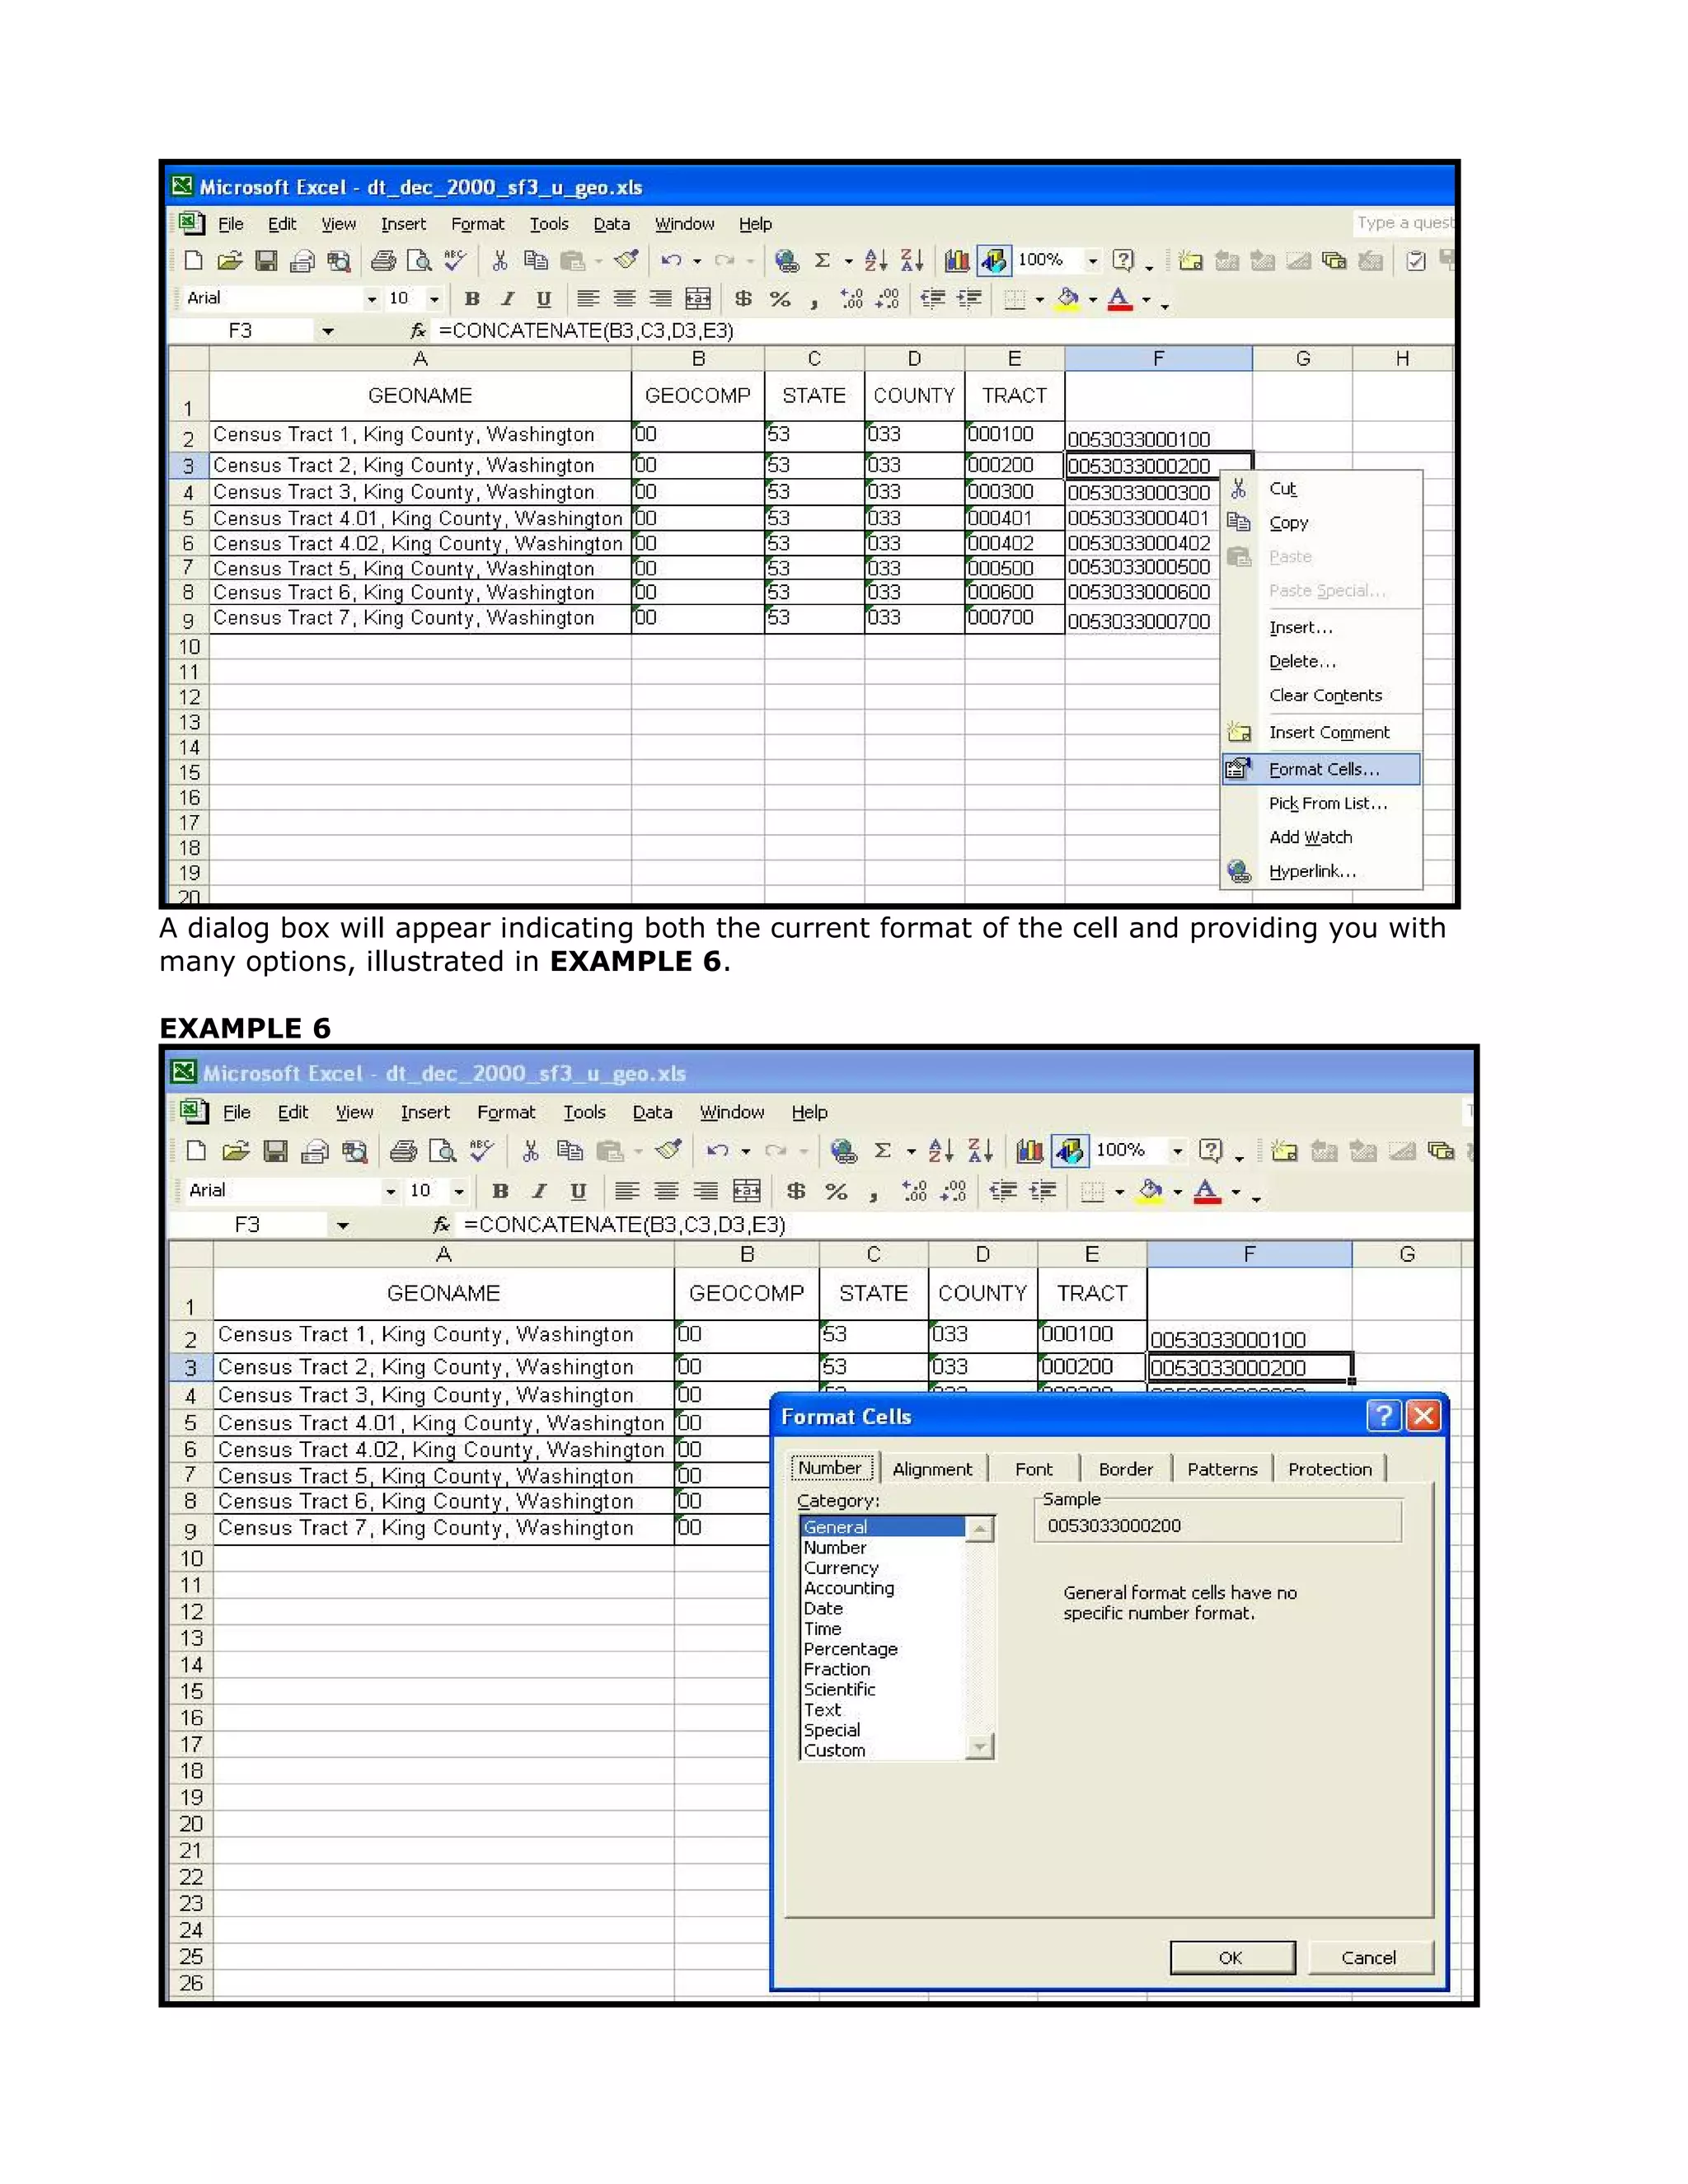Choose Copy from the context menu

pyautogui.click(x=1321, y=522)
